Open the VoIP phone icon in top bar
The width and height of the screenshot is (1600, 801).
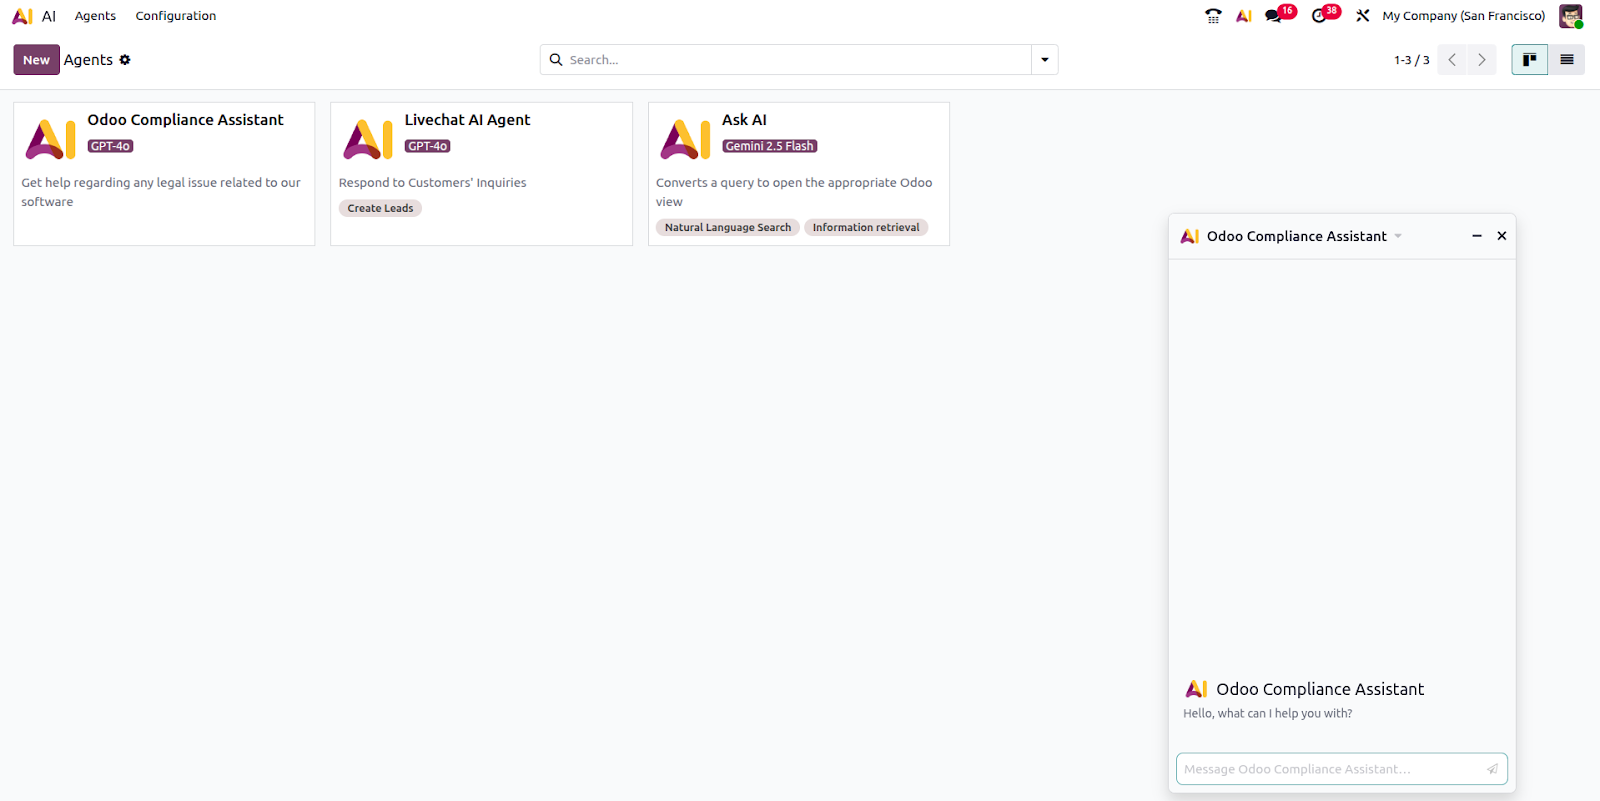[1213, 16]
